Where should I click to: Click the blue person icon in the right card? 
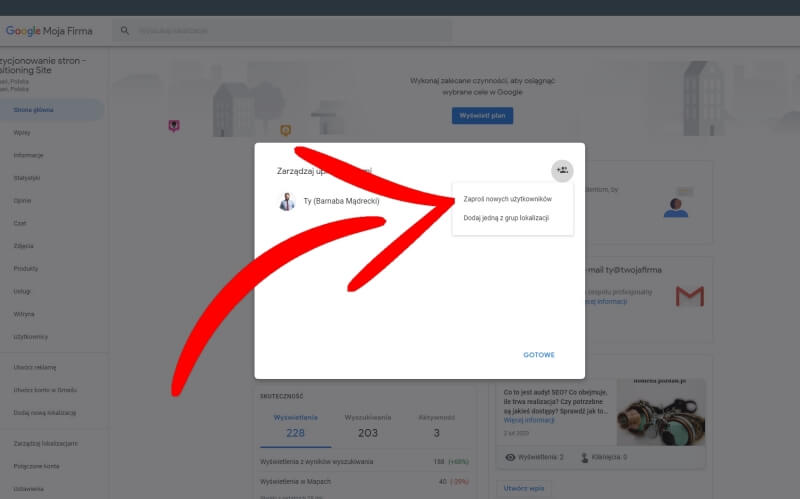pyautogui.click(x=676, y=208)
